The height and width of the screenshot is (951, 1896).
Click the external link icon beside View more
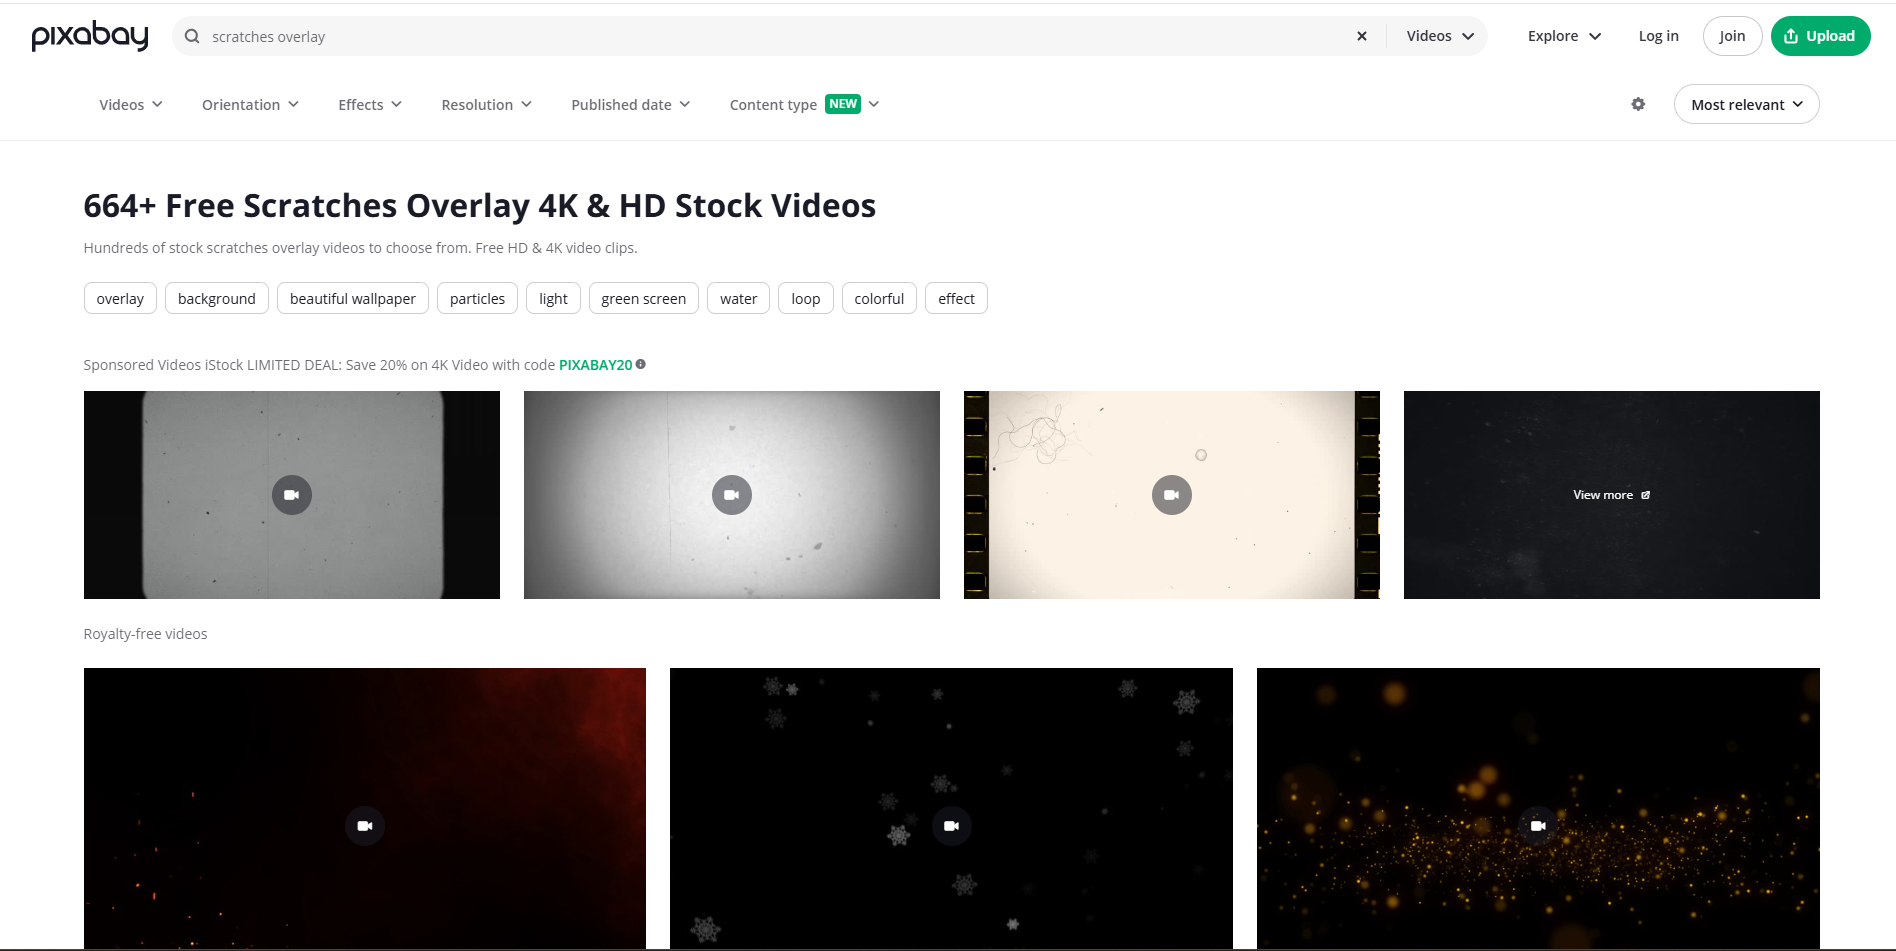coord(1646,495)
